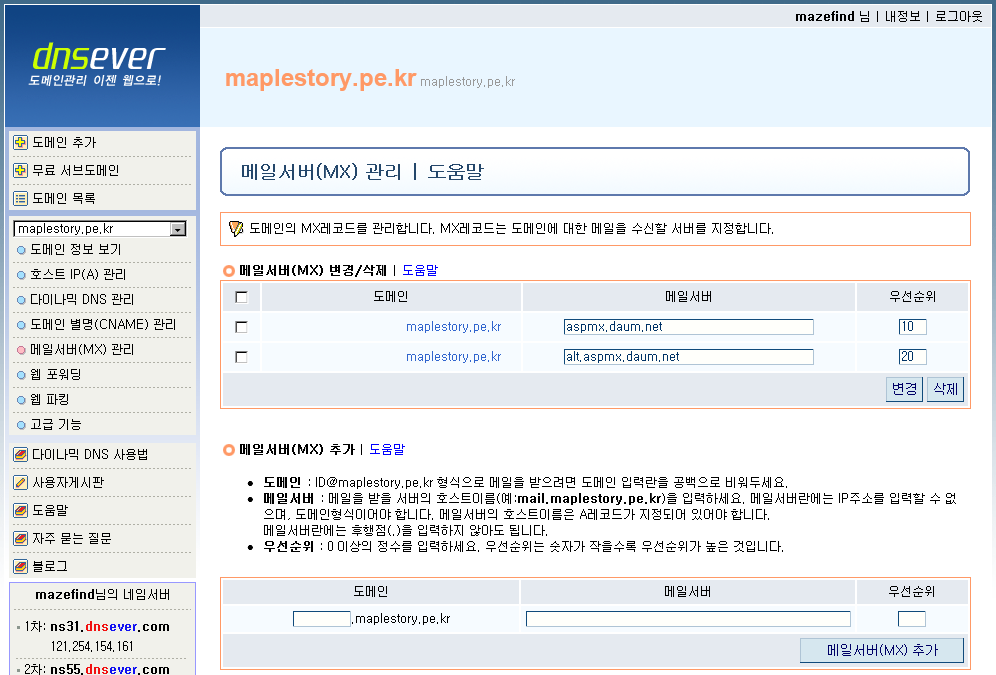Click the 변경 button
The image size is (996, 675).
tap(904, 389)
